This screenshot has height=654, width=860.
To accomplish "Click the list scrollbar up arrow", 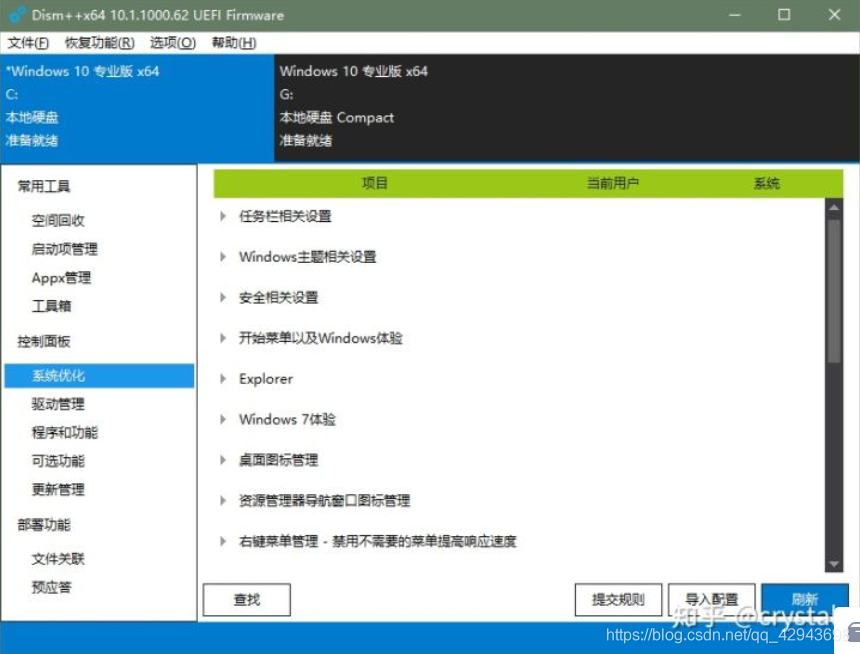I will 834,207.
